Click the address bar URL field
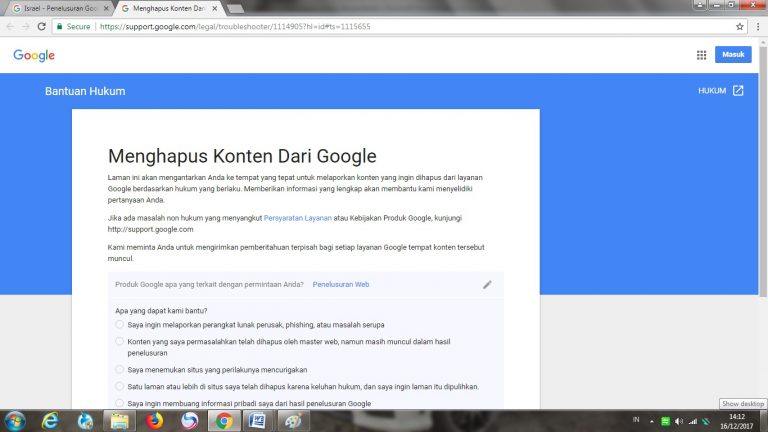Image resolution: width=768 pixels, height=432 pixels. pyautogui.click(x=400, y=26)
